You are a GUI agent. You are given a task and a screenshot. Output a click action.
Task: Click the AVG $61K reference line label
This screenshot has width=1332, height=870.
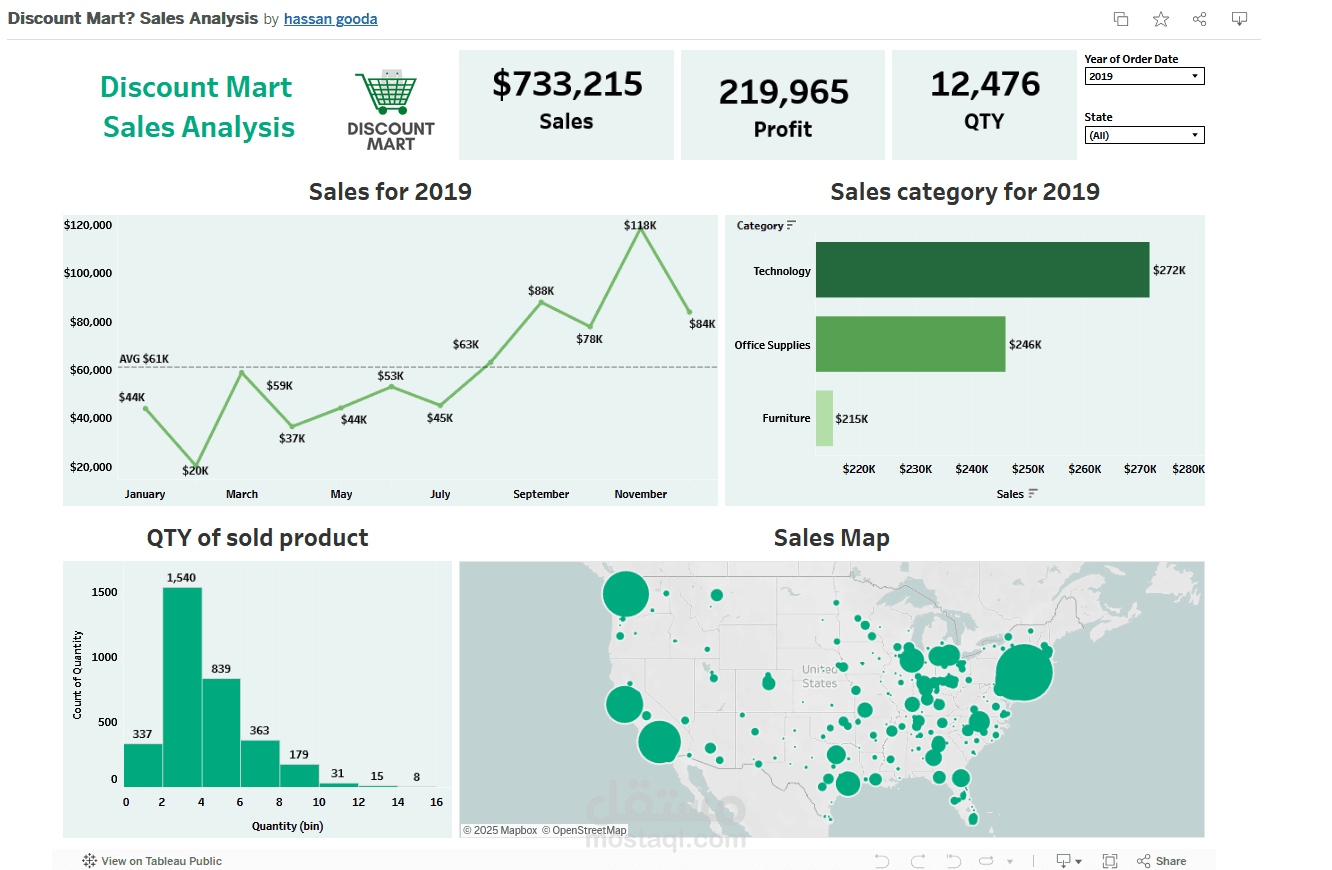tap(144, 359)
